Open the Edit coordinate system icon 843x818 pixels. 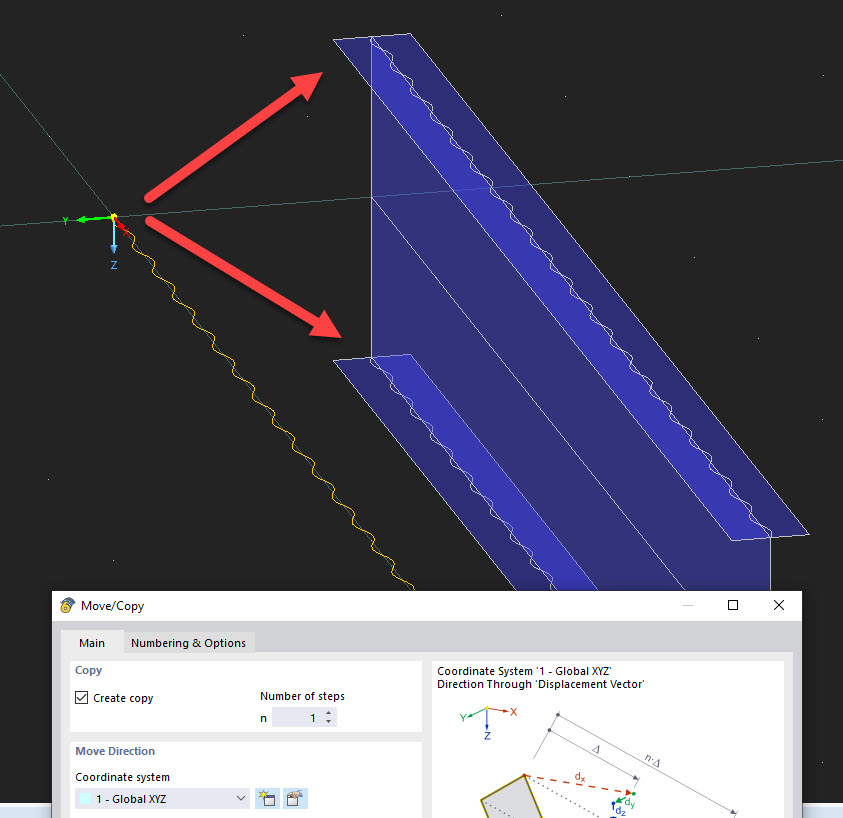(294, 798)
